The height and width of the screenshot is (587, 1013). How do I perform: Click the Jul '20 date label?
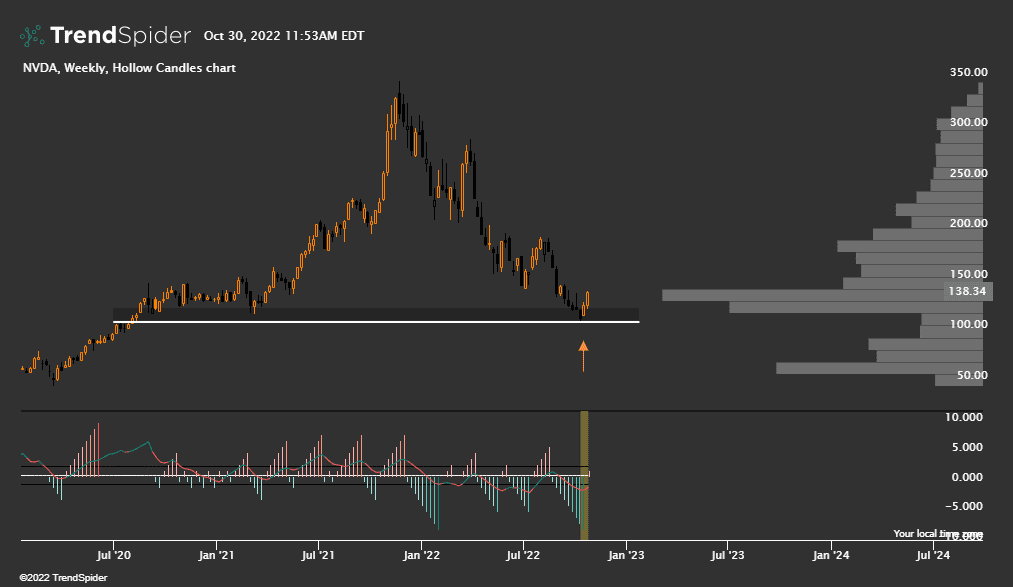[x=115, y=554]
